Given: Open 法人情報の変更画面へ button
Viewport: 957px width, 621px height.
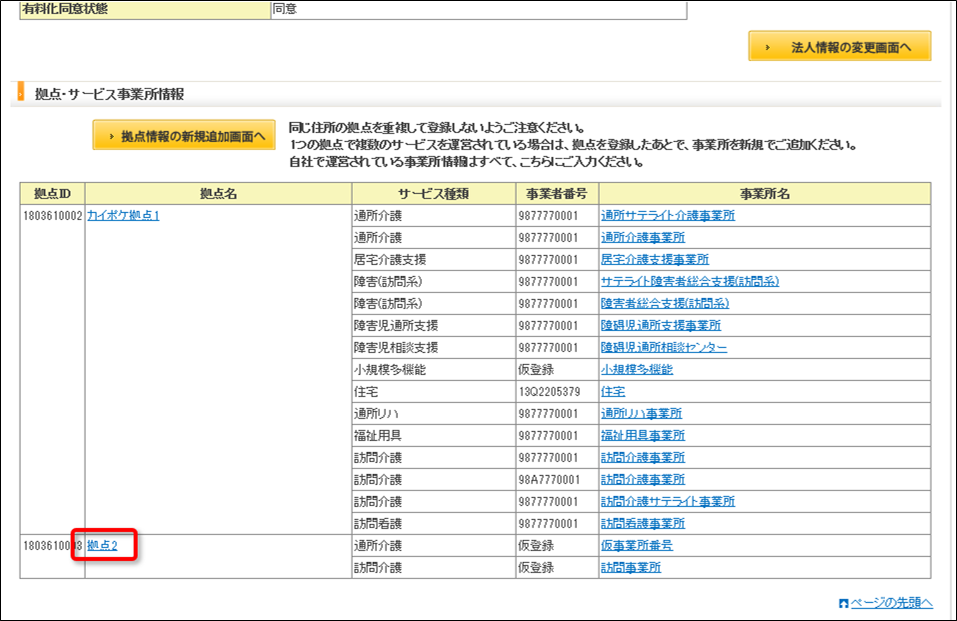Looking at the screenshot, I should pos(840,46).
